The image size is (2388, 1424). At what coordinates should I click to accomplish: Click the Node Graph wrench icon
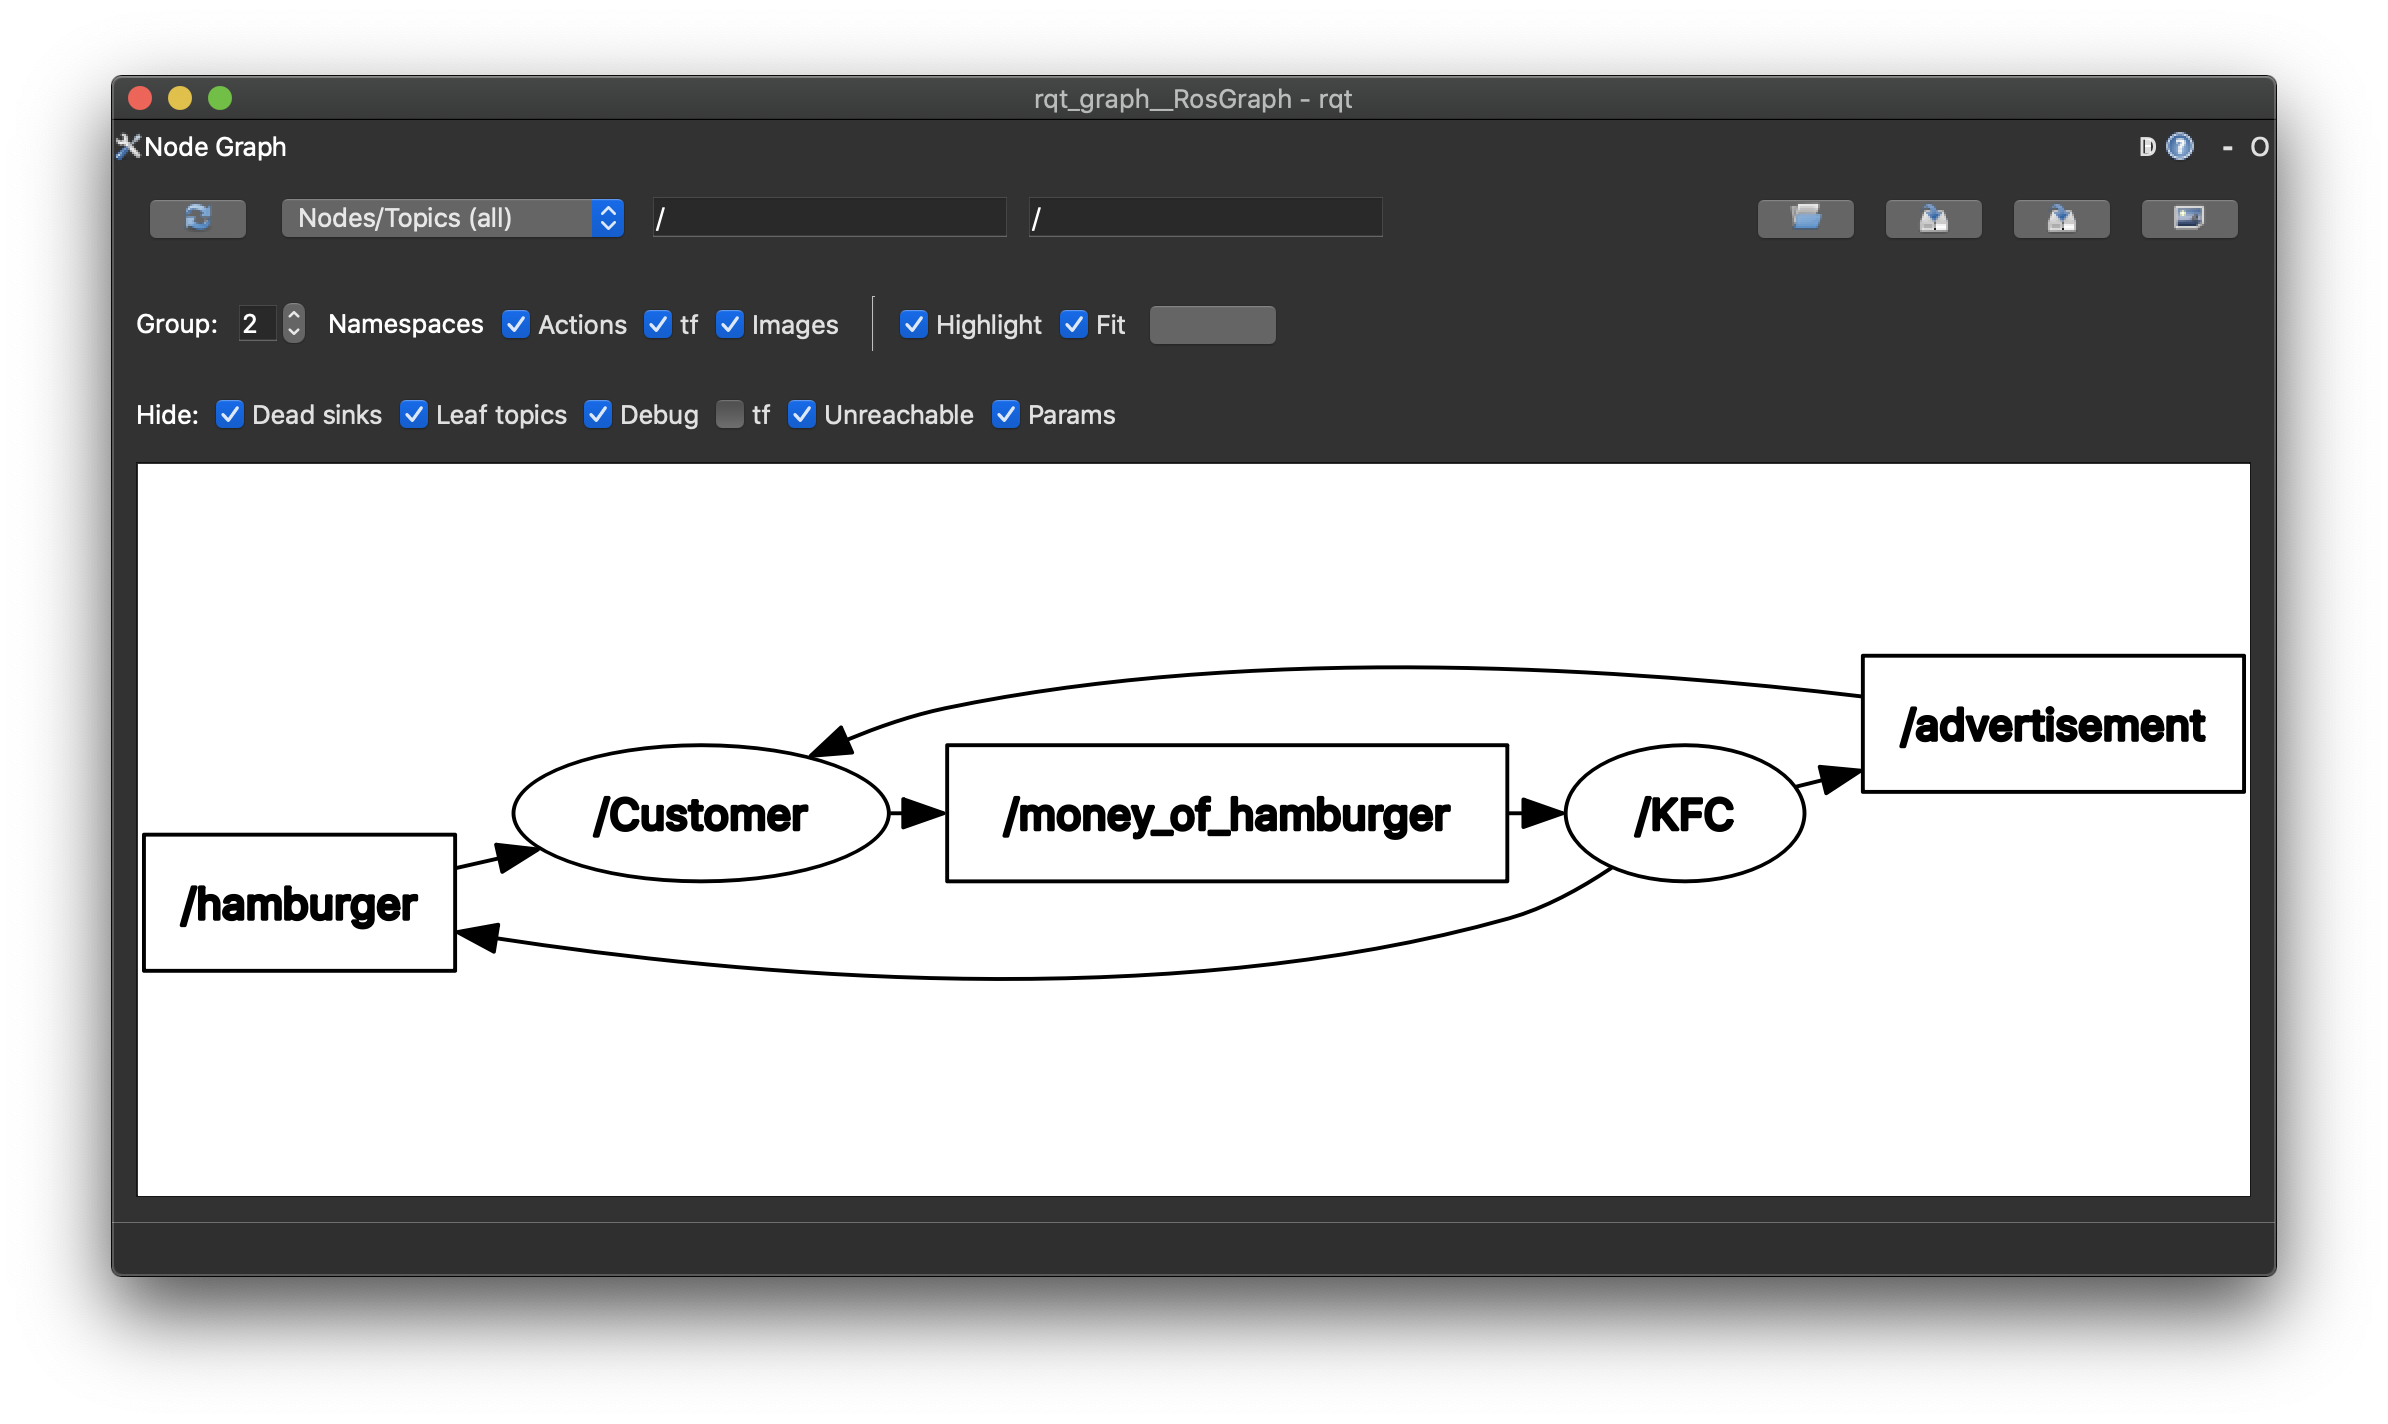128,147
